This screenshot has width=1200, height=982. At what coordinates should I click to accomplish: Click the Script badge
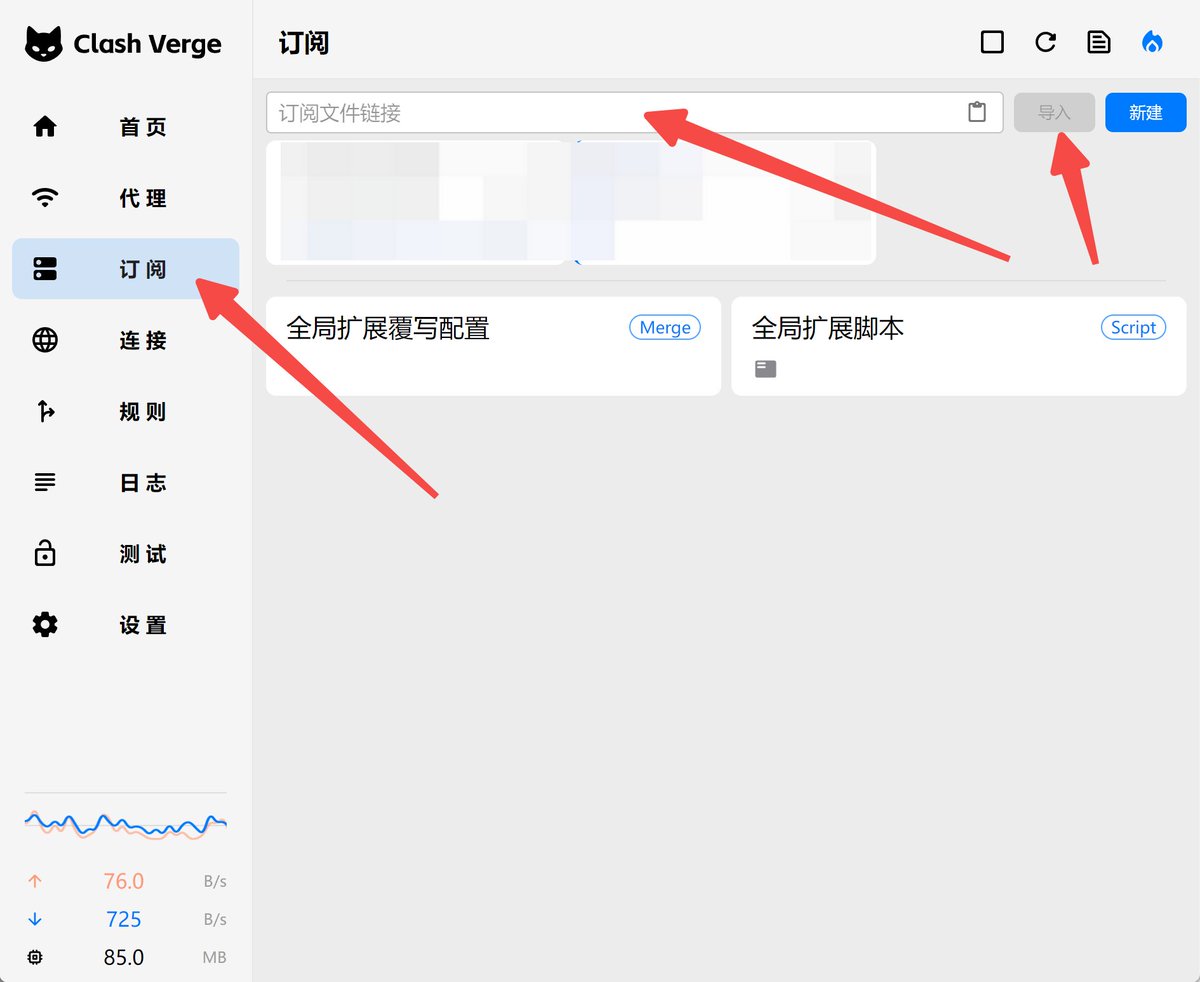(x=1133, y=327)
